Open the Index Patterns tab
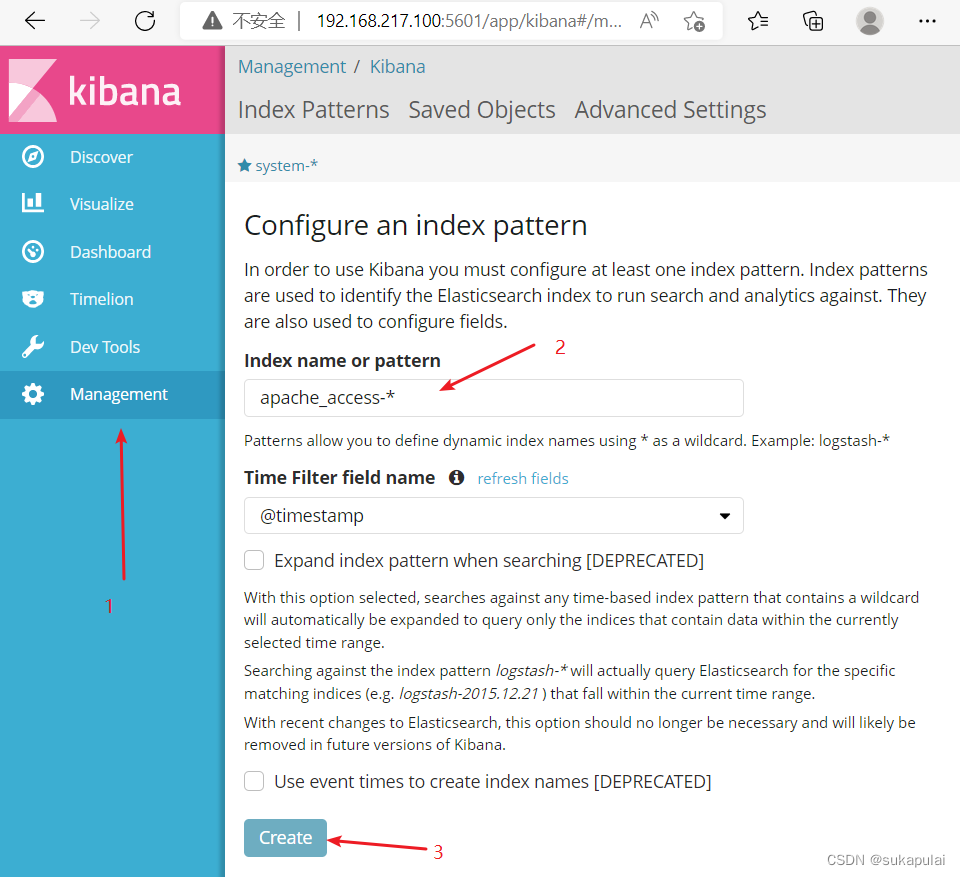 click(x=313, y=110)
